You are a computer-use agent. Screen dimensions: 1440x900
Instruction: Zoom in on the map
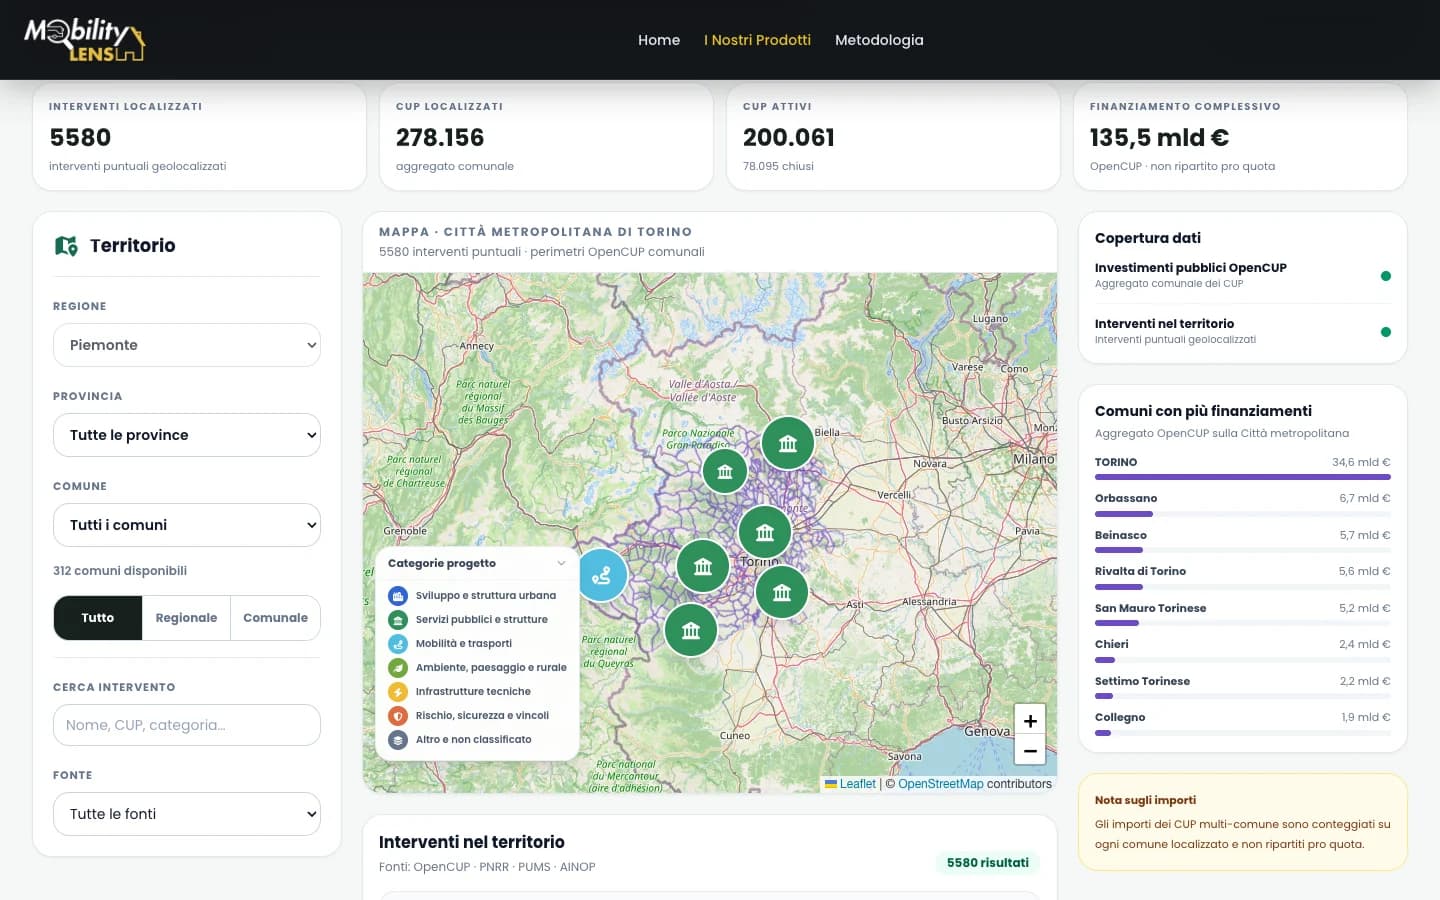[x=1030, y=720]
